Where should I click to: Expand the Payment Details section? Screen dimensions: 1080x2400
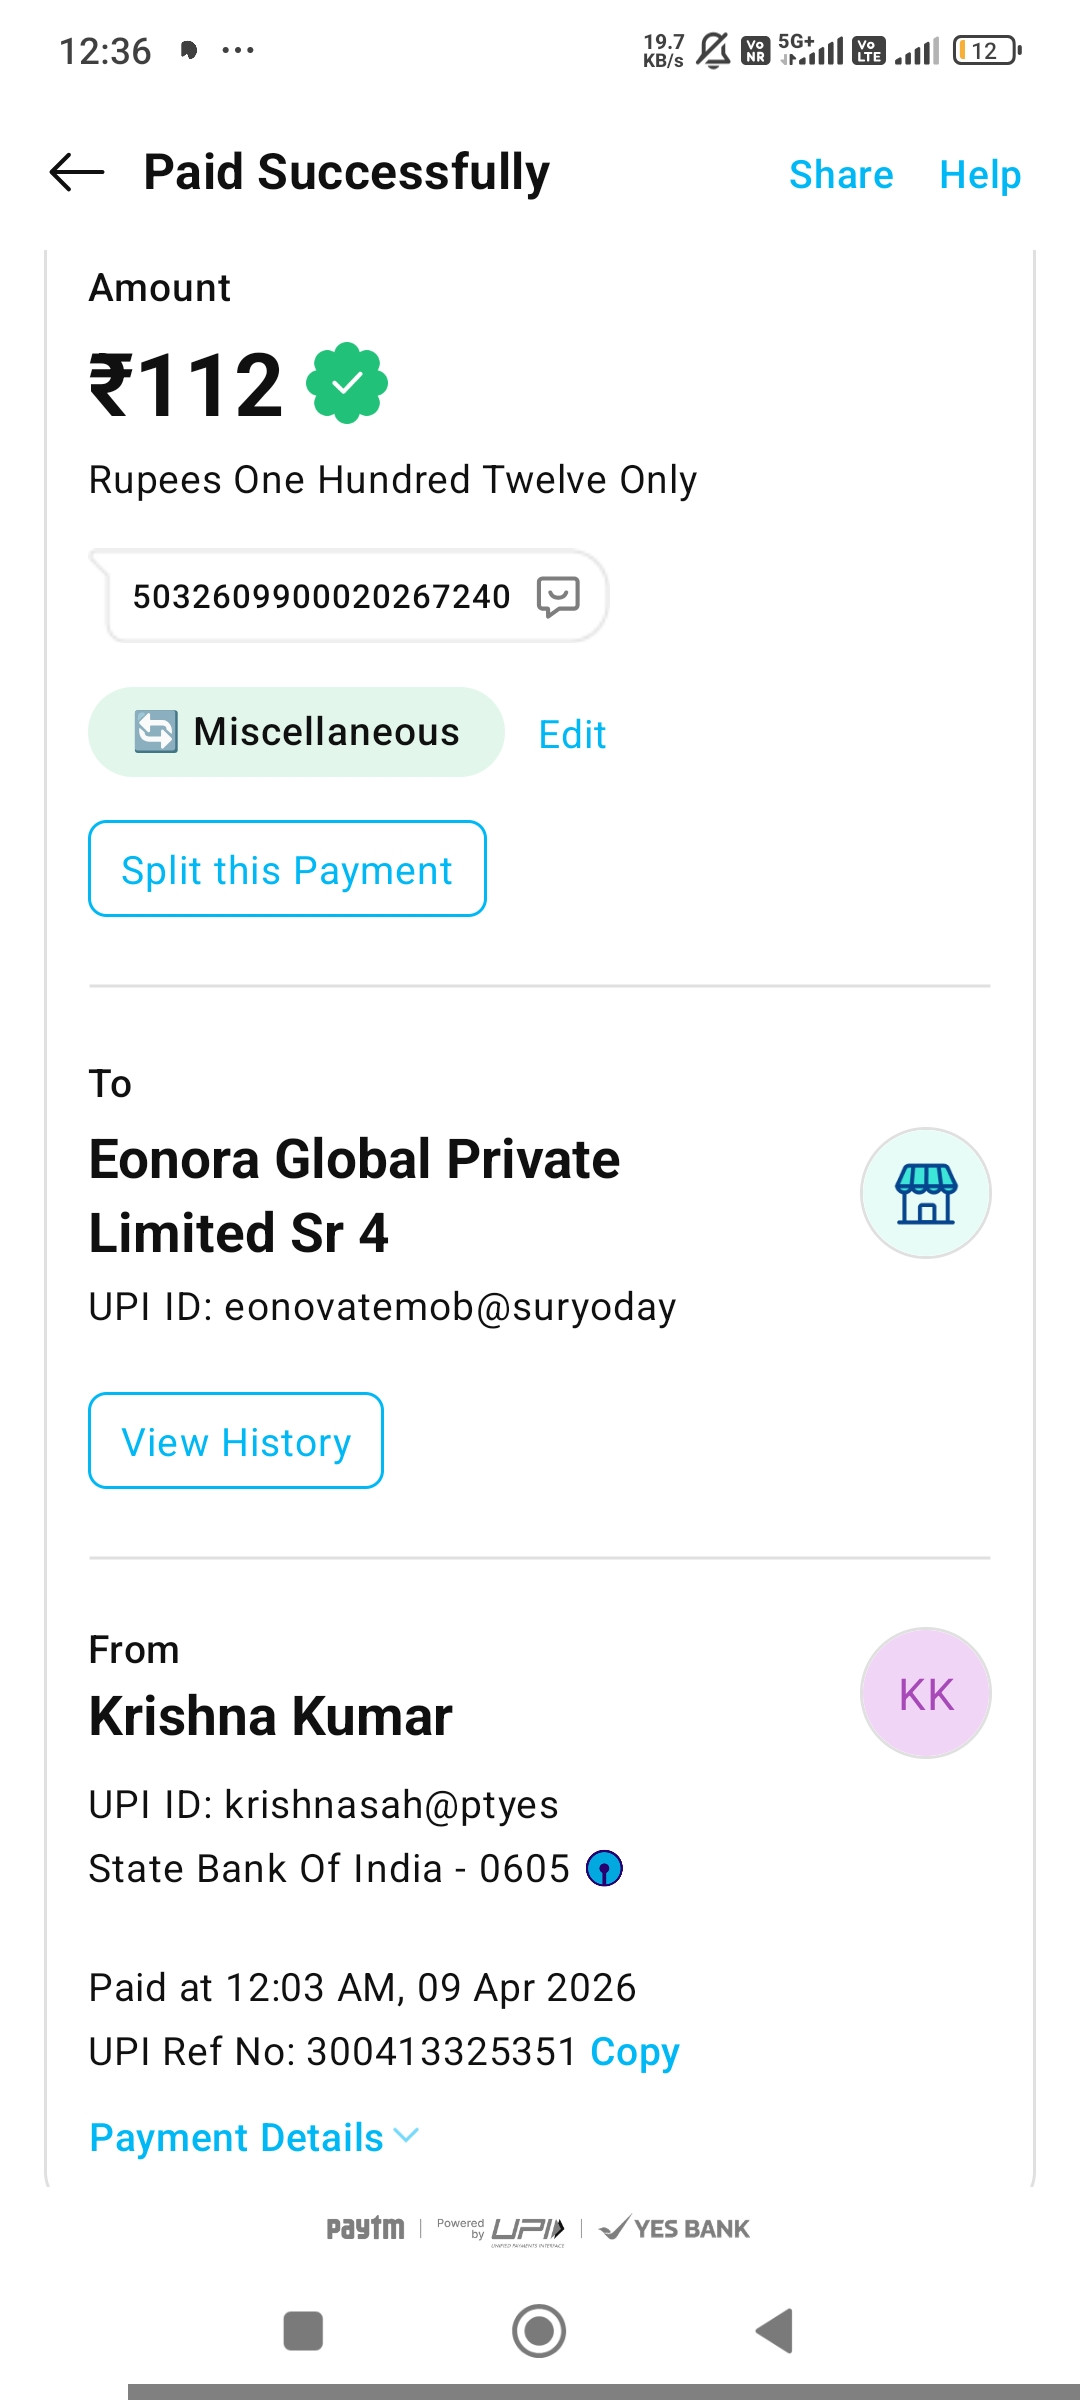(x=237, y=2137)
